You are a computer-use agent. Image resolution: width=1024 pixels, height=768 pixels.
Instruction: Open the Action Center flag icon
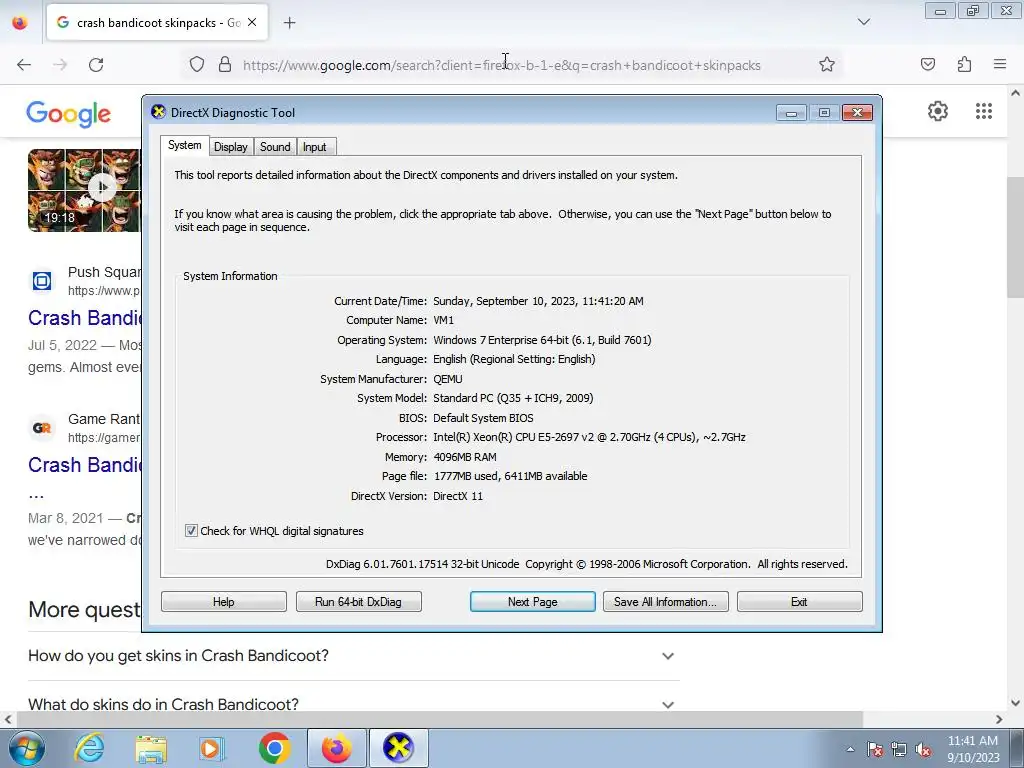[875, 749]
